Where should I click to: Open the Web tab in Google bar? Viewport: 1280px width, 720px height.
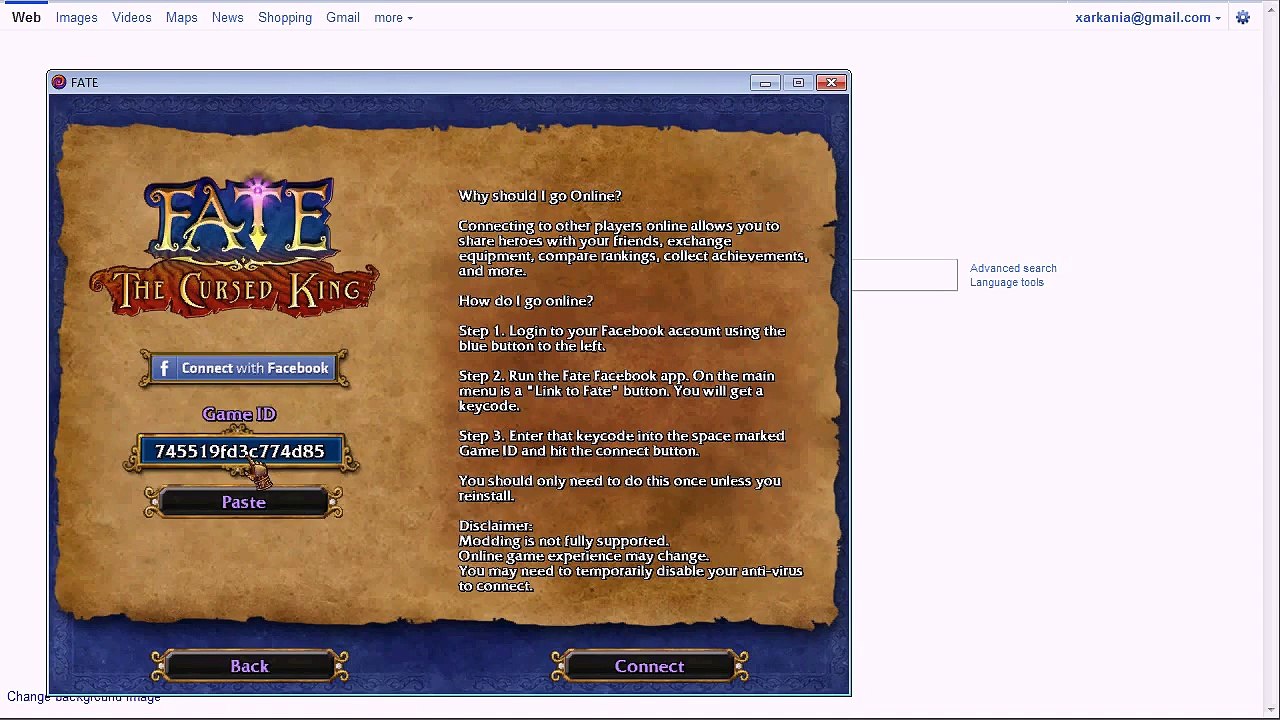pyautogui.click(x=26, y=17)
